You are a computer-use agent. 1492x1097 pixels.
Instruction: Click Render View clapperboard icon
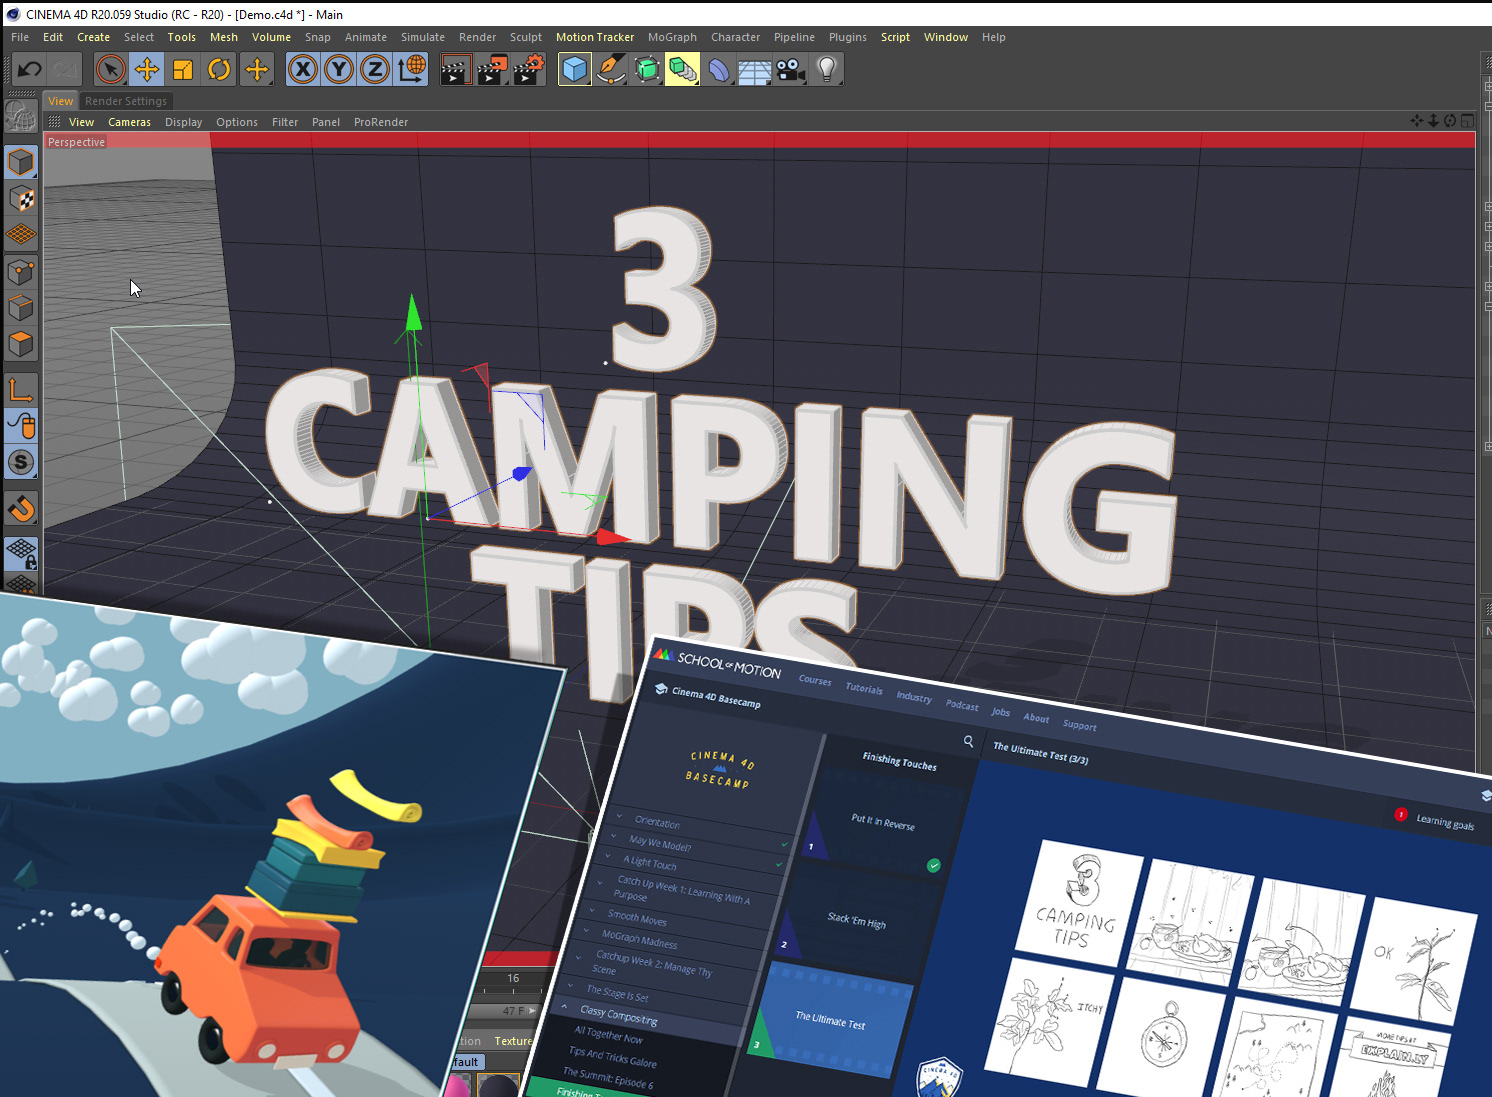455,69
